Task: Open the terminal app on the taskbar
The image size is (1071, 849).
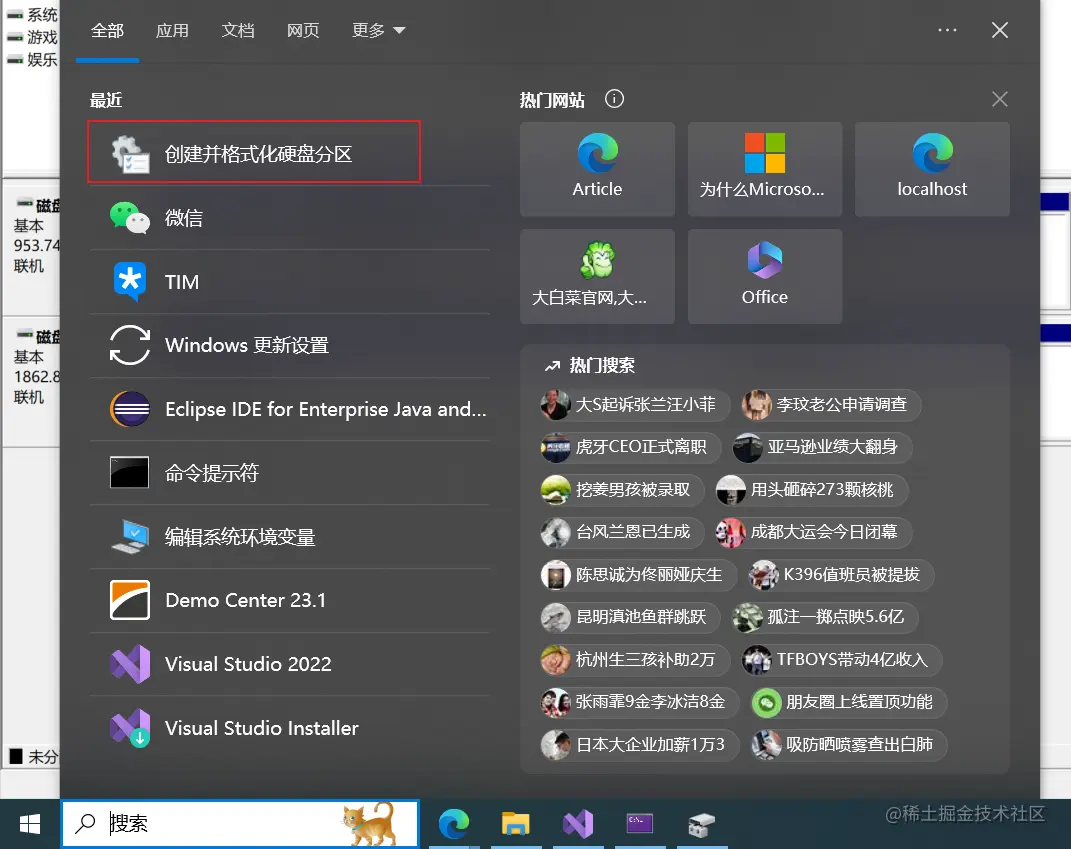Action: [640, 824]
